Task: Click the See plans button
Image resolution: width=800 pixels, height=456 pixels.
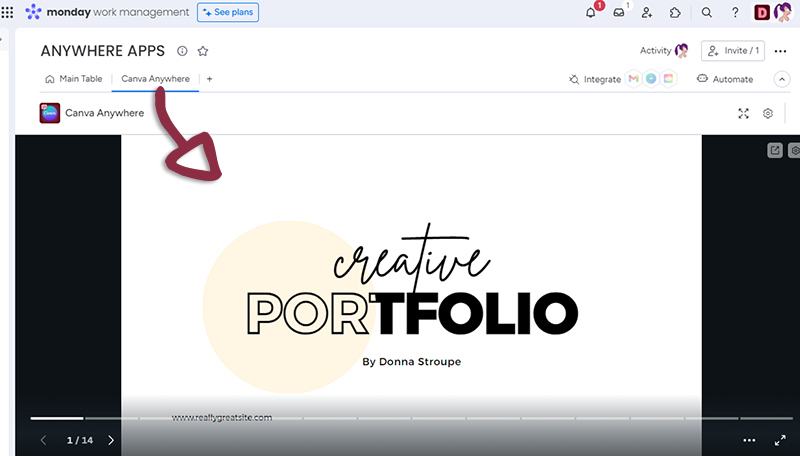Action: [x=228, y=13]
